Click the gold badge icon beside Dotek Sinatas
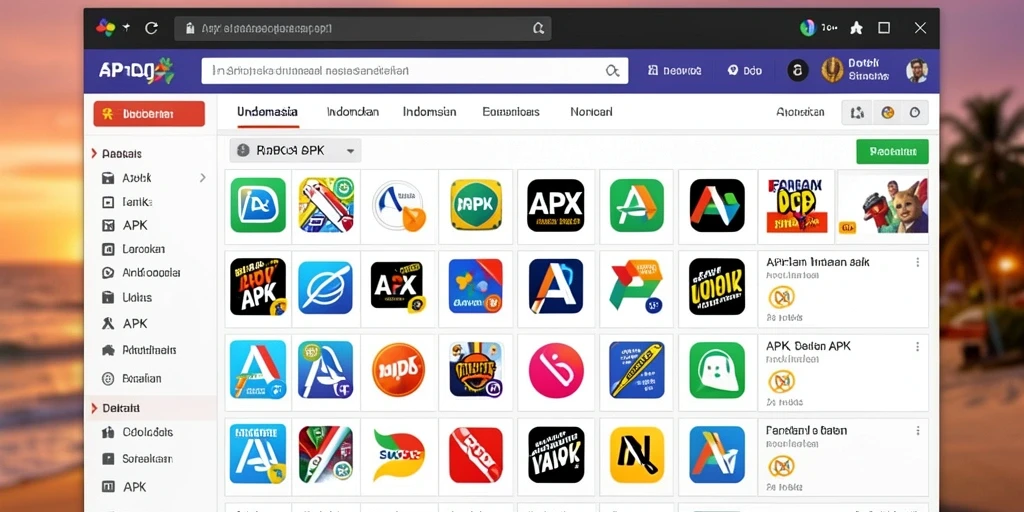Screen dimensions: 1024x512 pyautogui.click(x=832, y=70)
